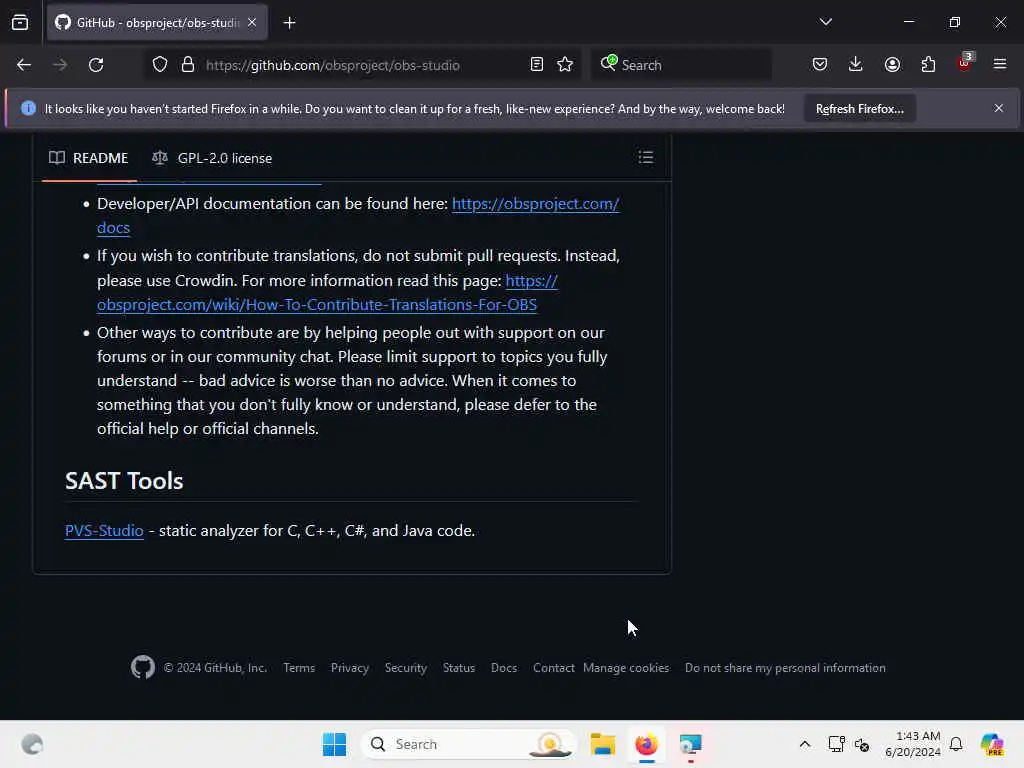The image size is (1024, 768).
Task: Open the PVS-Studio link
Action: coord(104,531)
